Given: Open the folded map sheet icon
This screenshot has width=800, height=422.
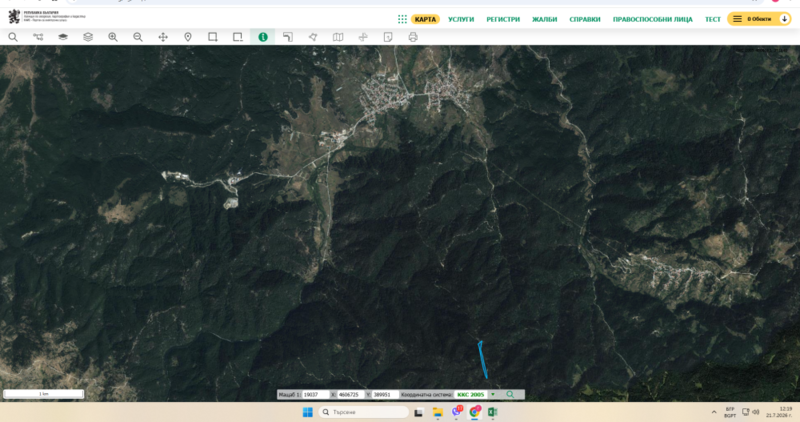Looking at the screenshot, I should pyautogui.click(x=338, y=37).
